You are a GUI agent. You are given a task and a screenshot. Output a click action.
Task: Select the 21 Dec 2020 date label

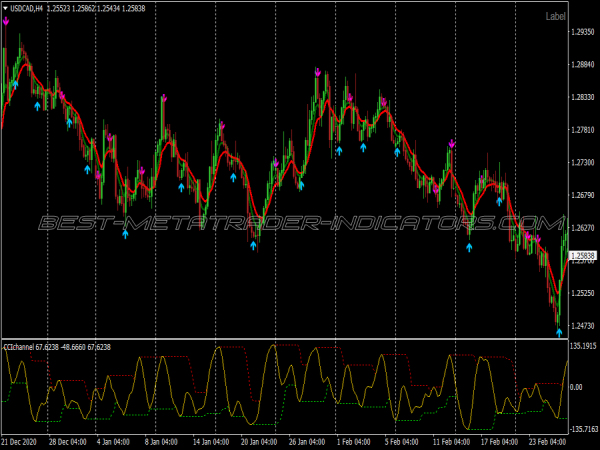point(20,441)
